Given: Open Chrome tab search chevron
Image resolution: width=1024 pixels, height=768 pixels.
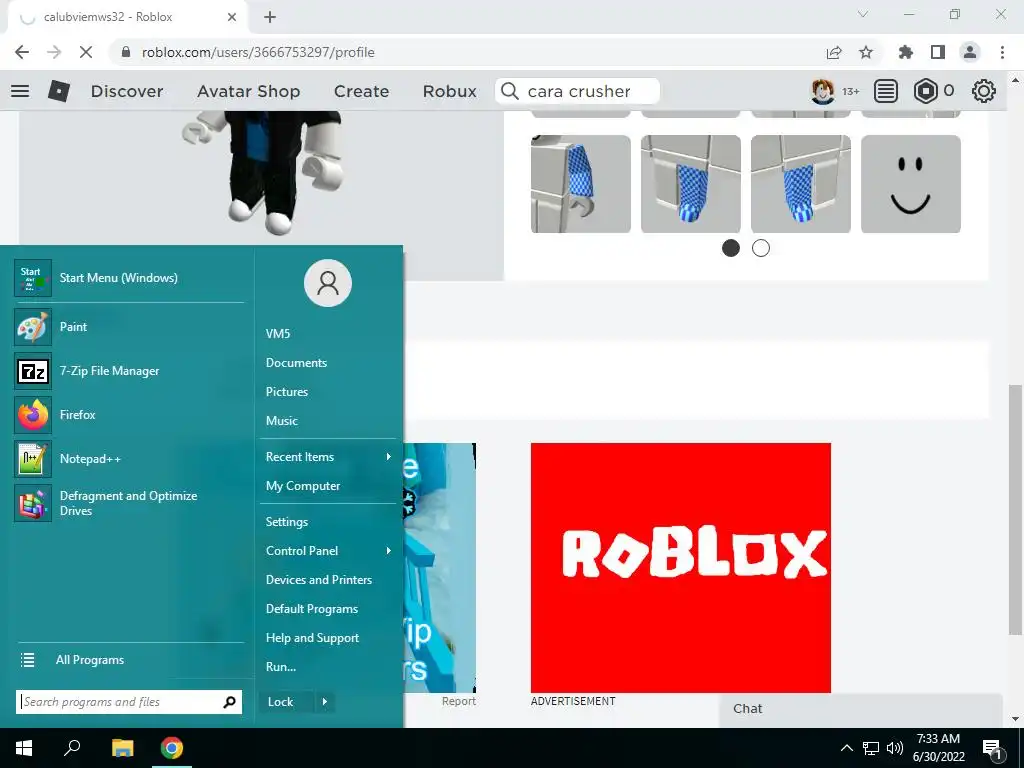Looking at the screenshot, I should pyautogui.click(x=863, y=14).
